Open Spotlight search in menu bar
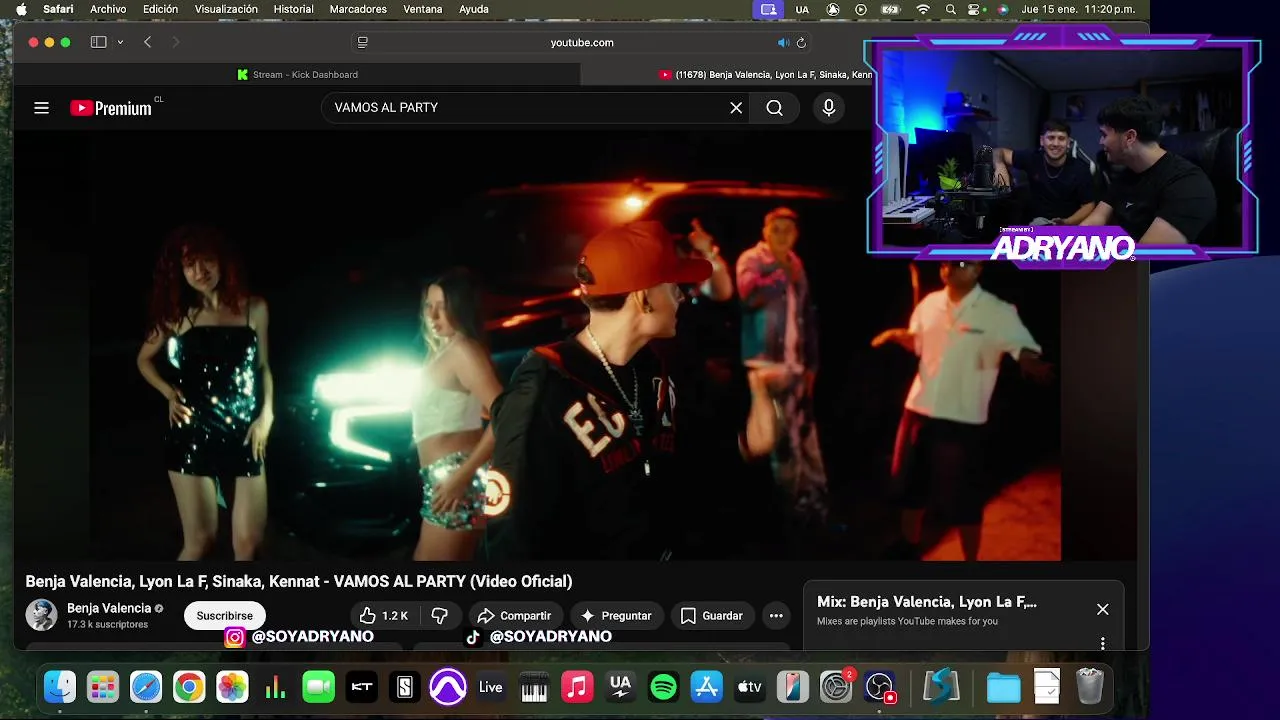Screen dimensions: 1280x720 [x=950, y=9]
